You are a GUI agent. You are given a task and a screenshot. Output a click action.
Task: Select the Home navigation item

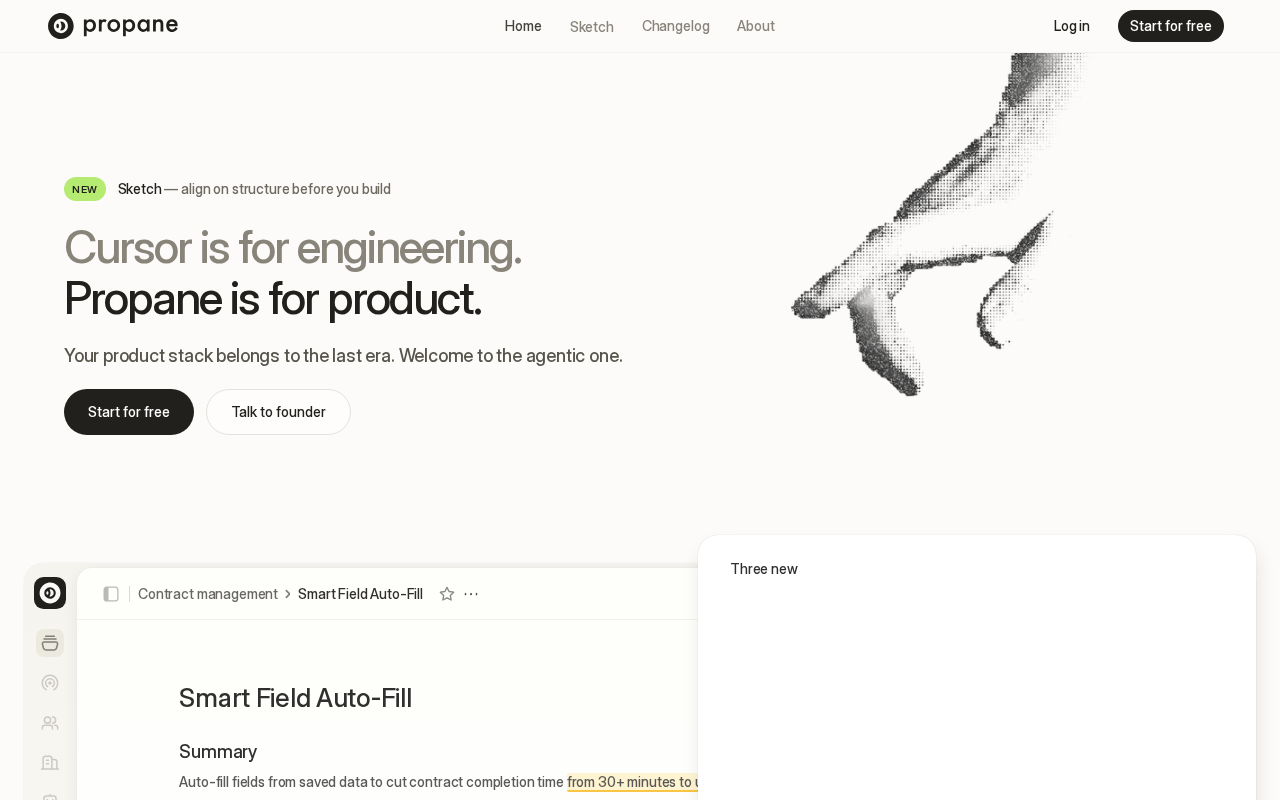(x=523, y=26)
